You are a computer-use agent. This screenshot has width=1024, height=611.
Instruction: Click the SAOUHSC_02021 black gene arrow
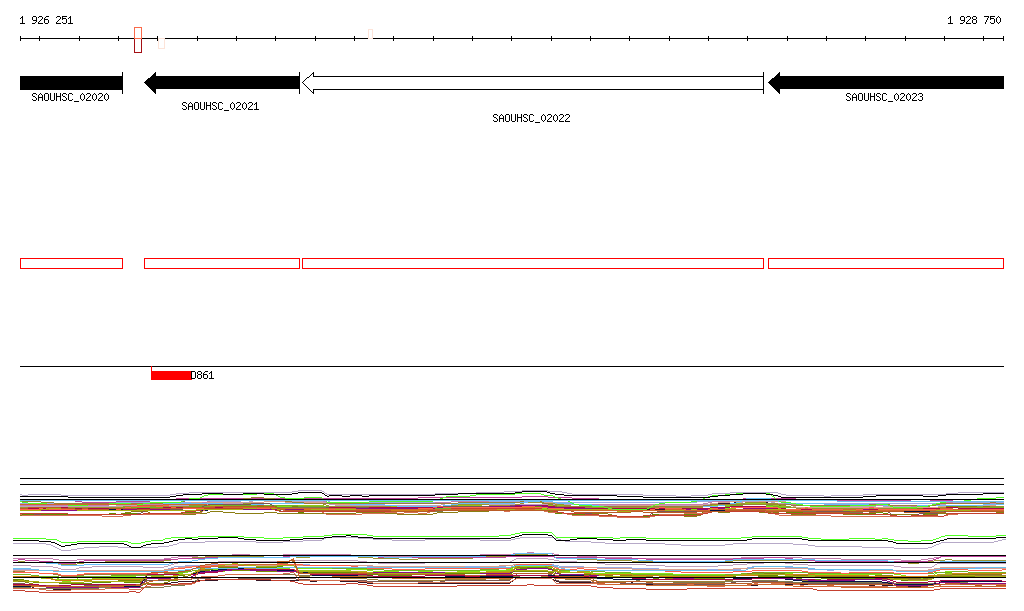pos(222,83)
